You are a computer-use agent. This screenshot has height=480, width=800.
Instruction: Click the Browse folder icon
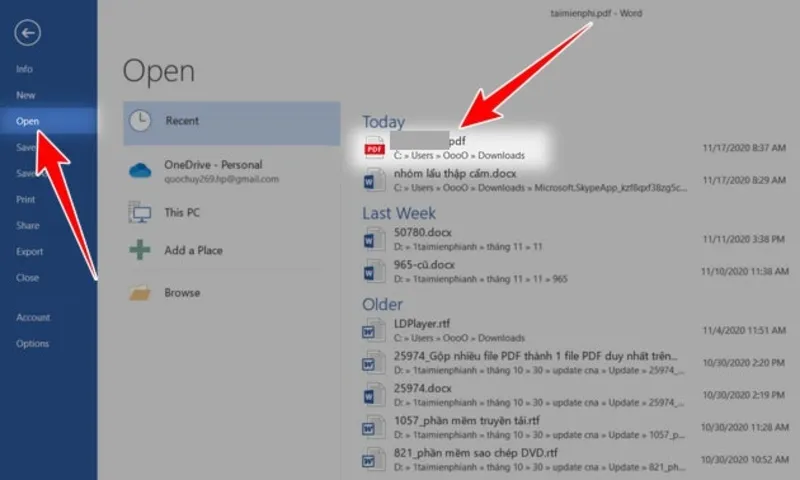(x=140, y=293)
